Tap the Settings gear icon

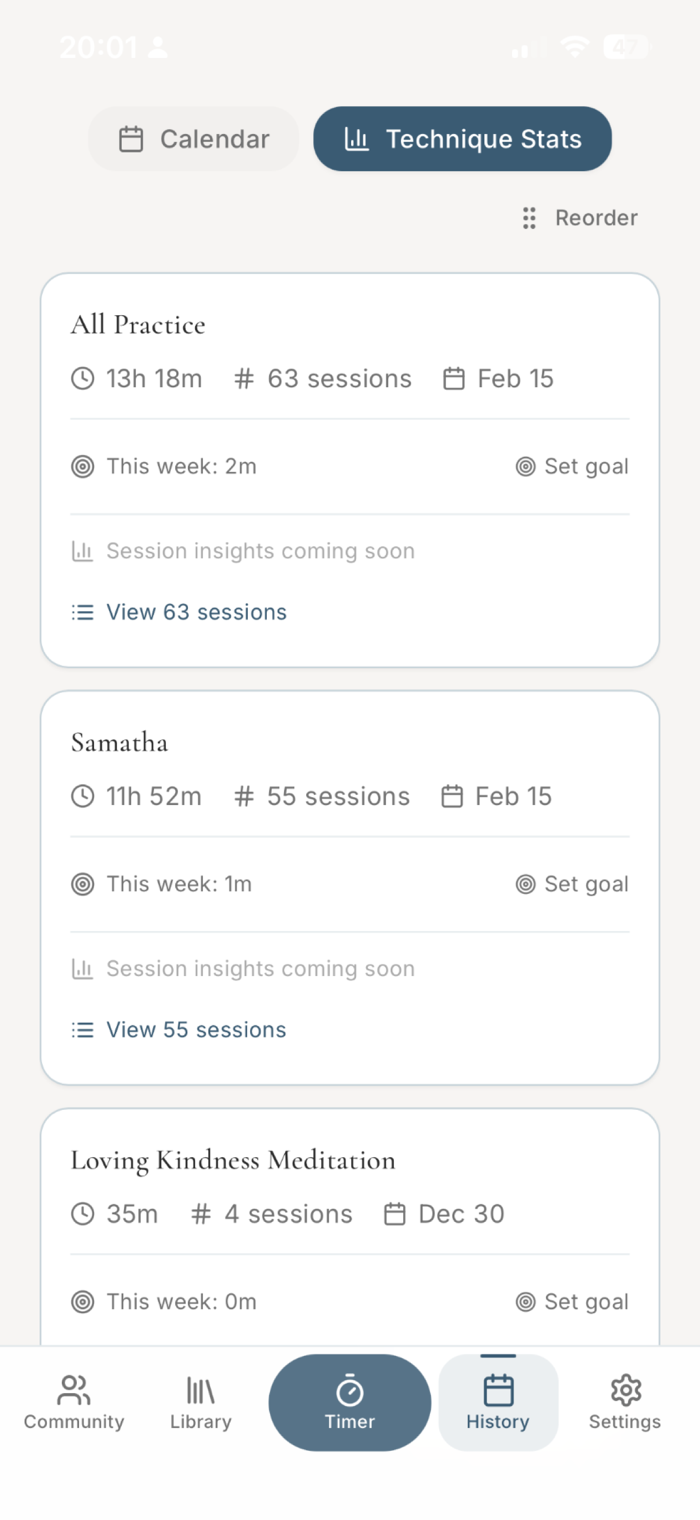(625, 1389)
